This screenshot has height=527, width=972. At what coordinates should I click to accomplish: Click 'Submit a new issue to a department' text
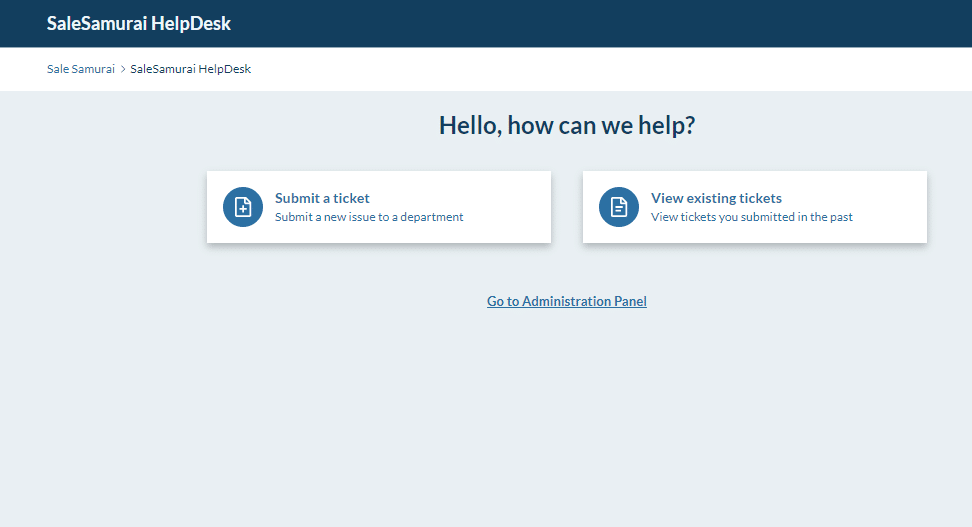pos(369,217)
